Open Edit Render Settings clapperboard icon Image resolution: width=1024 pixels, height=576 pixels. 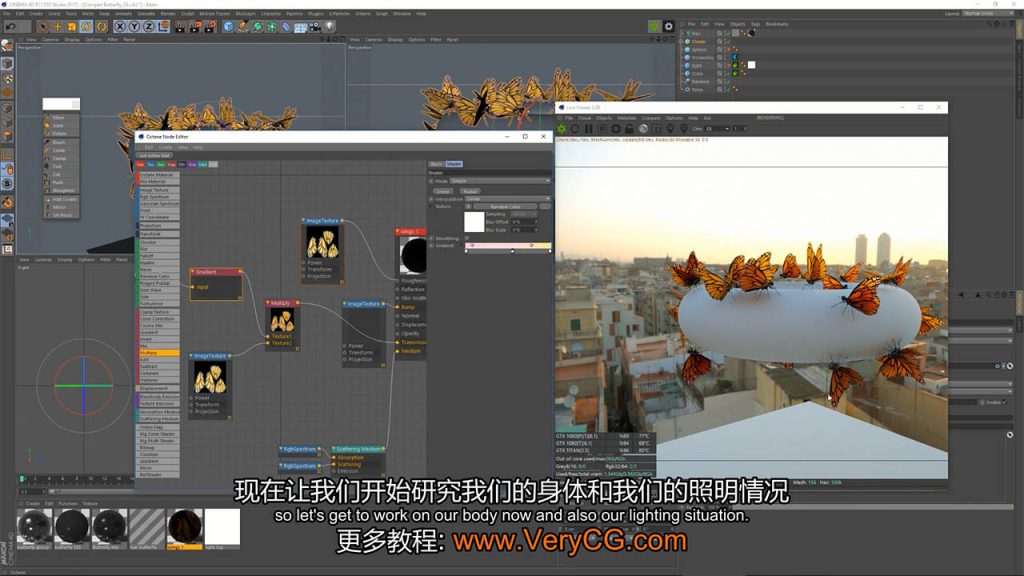click(210, 27)
